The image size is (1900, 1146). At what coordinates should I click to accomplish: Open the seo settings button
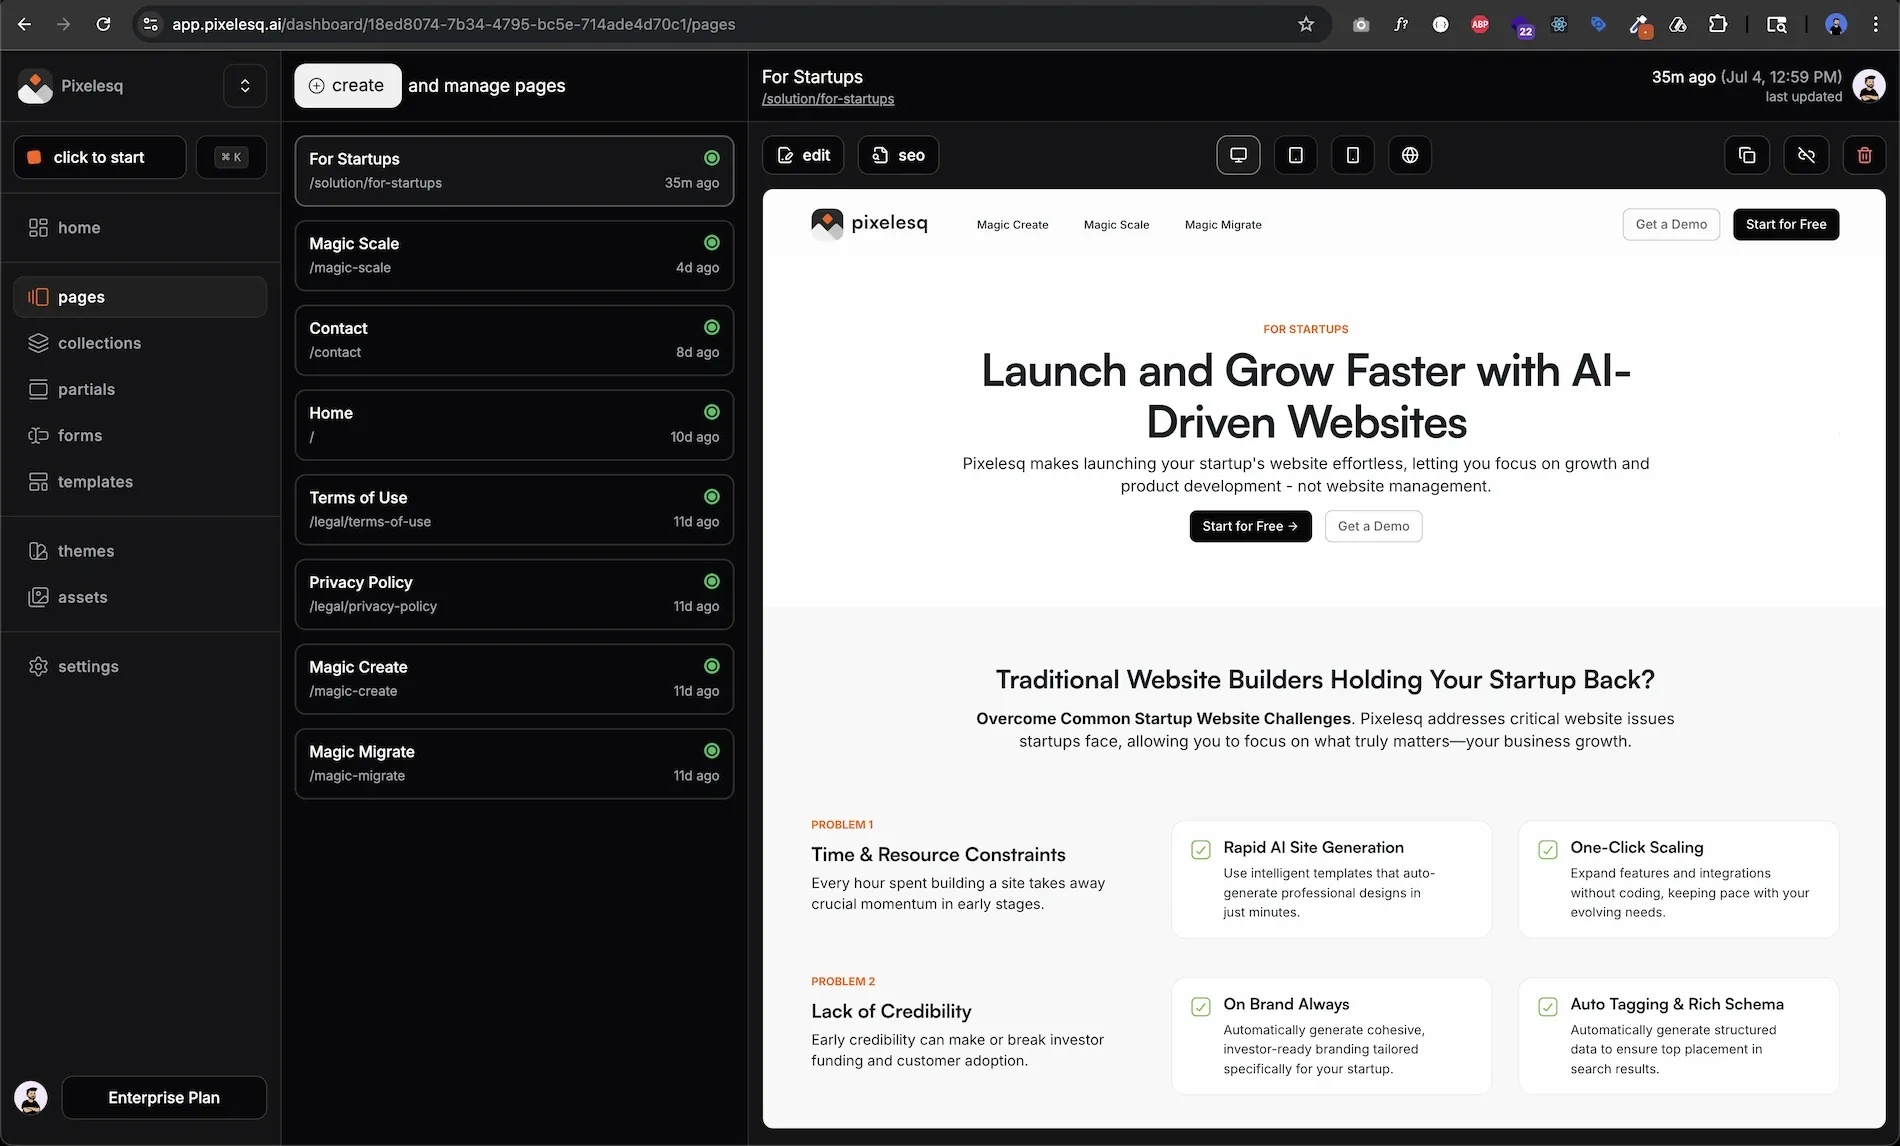coord(898,155)
